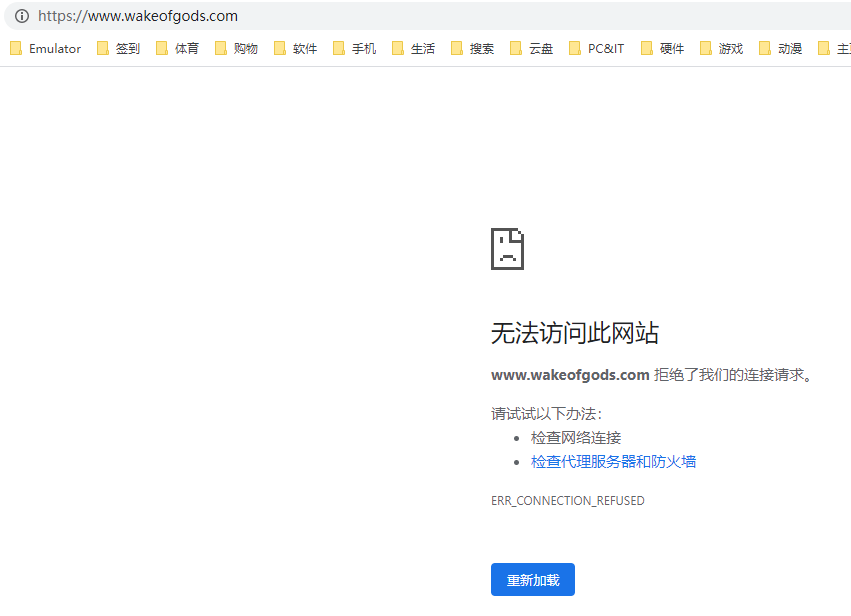This screenshot has height=616, width=851.
Task: Open the Emulator bookmark folder
Action: [x=45, y=48]
